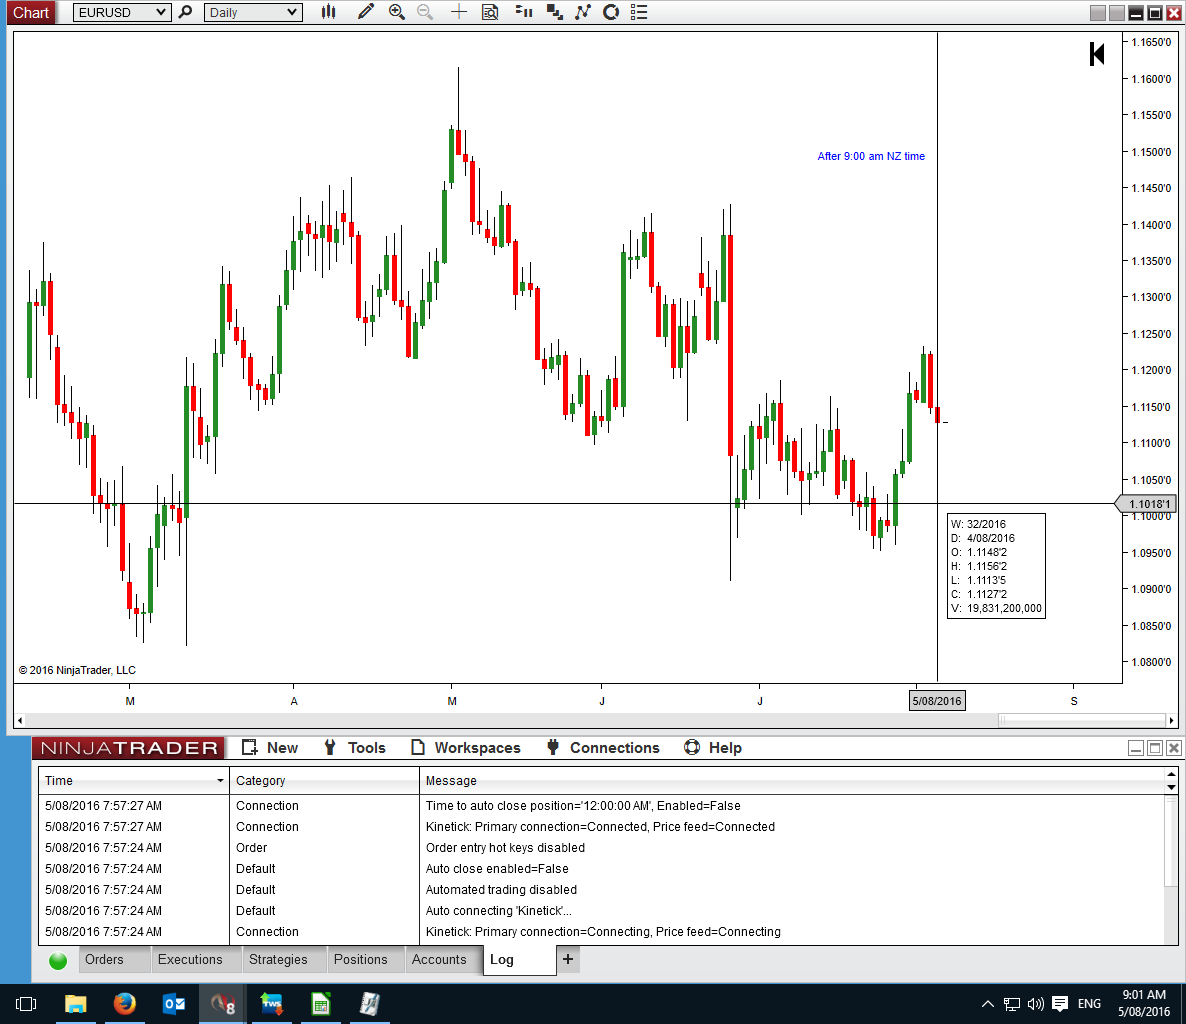Viewport: 1186px width, 1024px height.
Task: Show hidden system tray icons chevron
Action: (x=987, y=1004)
